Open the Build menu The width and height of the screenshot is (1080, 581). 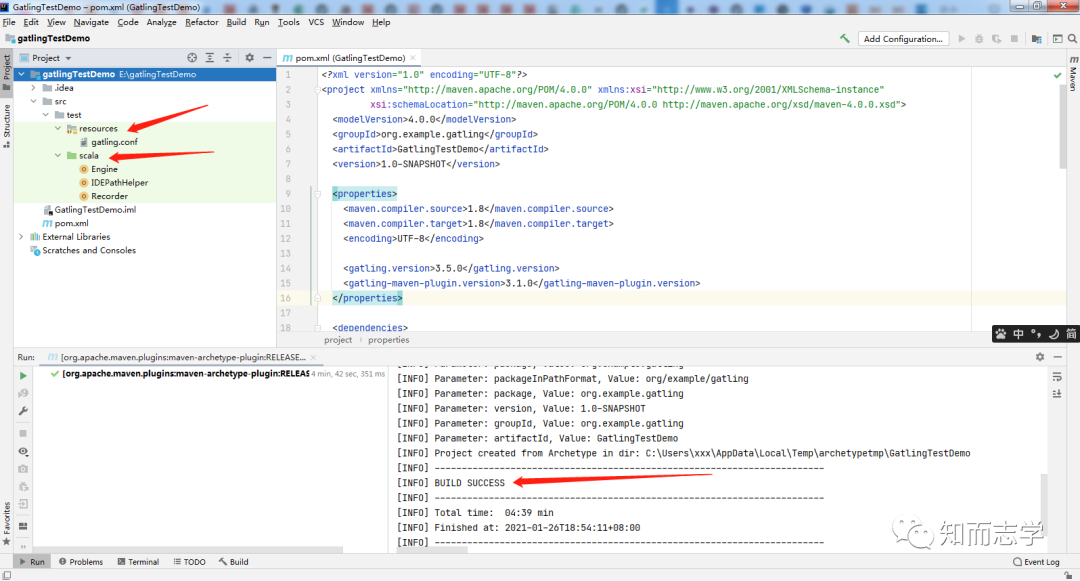[236, 22]
